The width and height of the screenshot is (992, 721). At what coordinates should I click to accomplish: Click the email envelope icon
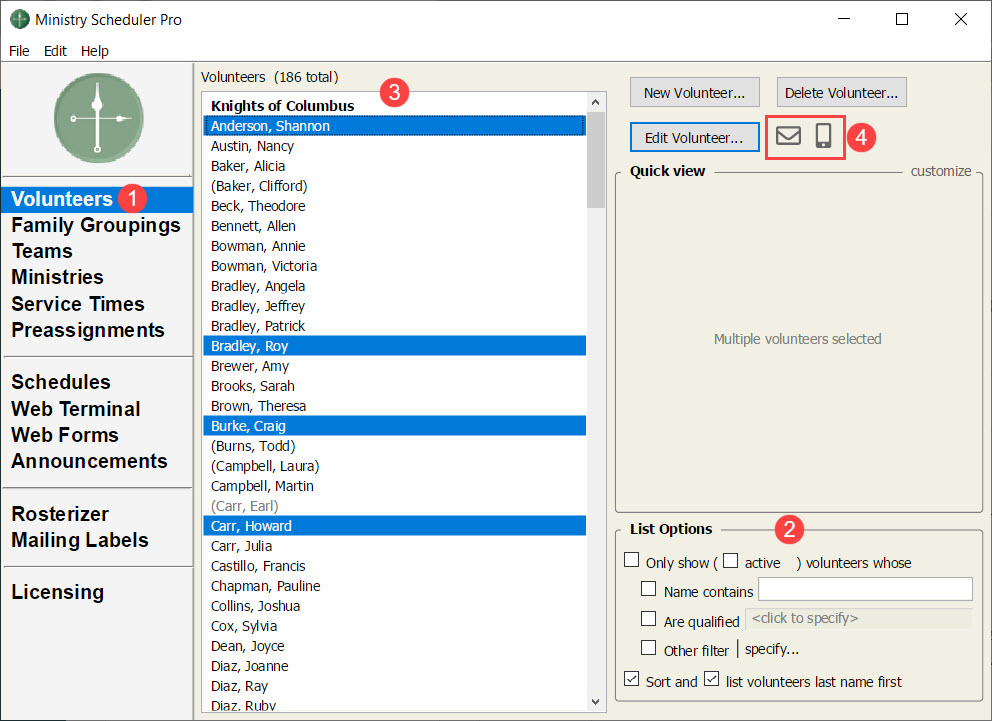(x=788, y=136)
